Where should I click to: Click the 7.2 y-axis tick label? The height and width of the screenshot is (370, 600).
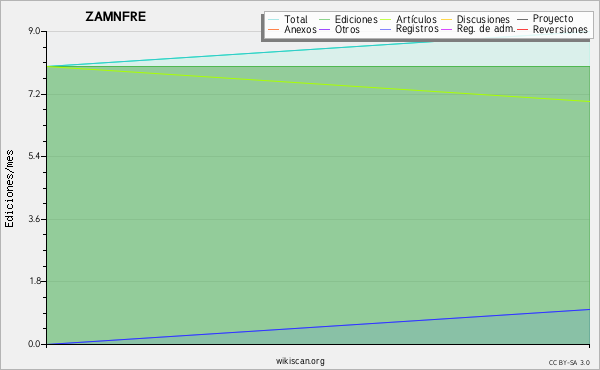(34, 94)
